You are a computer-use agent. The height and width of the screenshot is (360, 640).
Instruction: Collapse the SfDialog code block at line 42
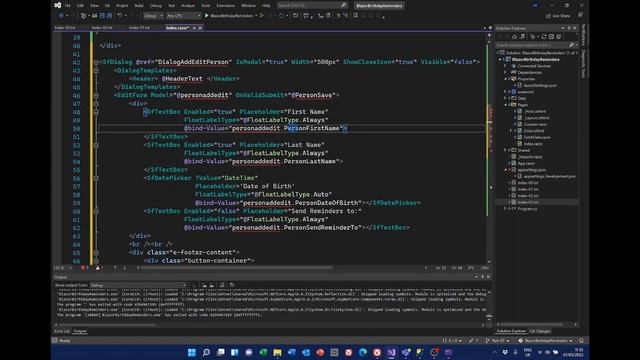96,62
